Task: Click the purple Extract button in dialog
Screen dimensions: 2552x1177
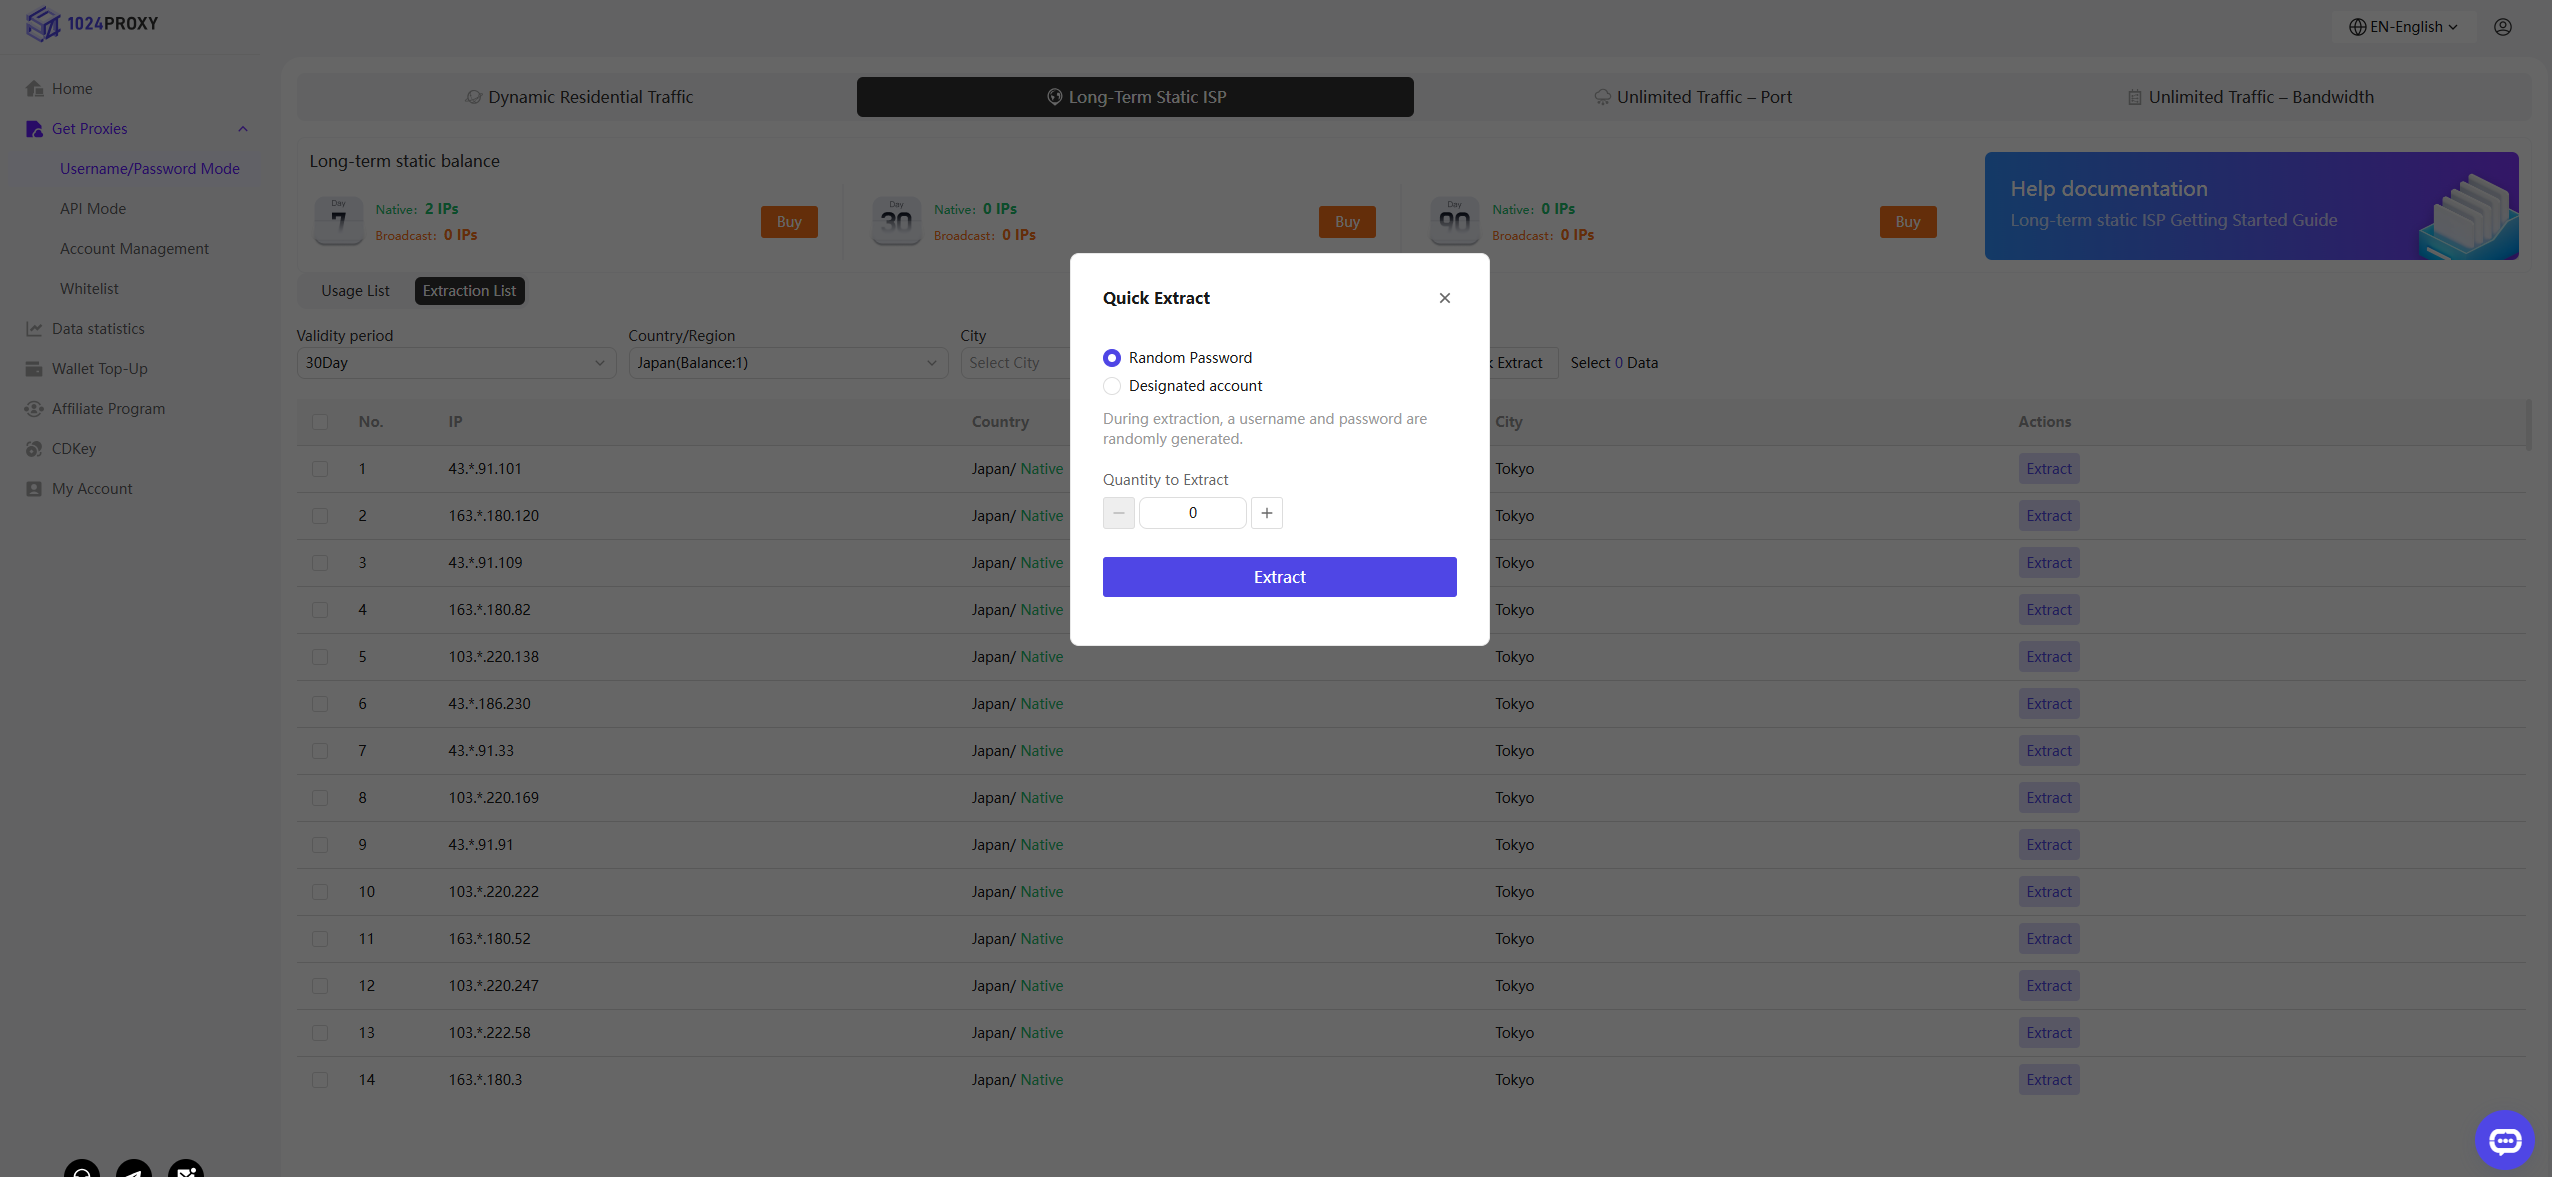Action: click(1279, 577)
